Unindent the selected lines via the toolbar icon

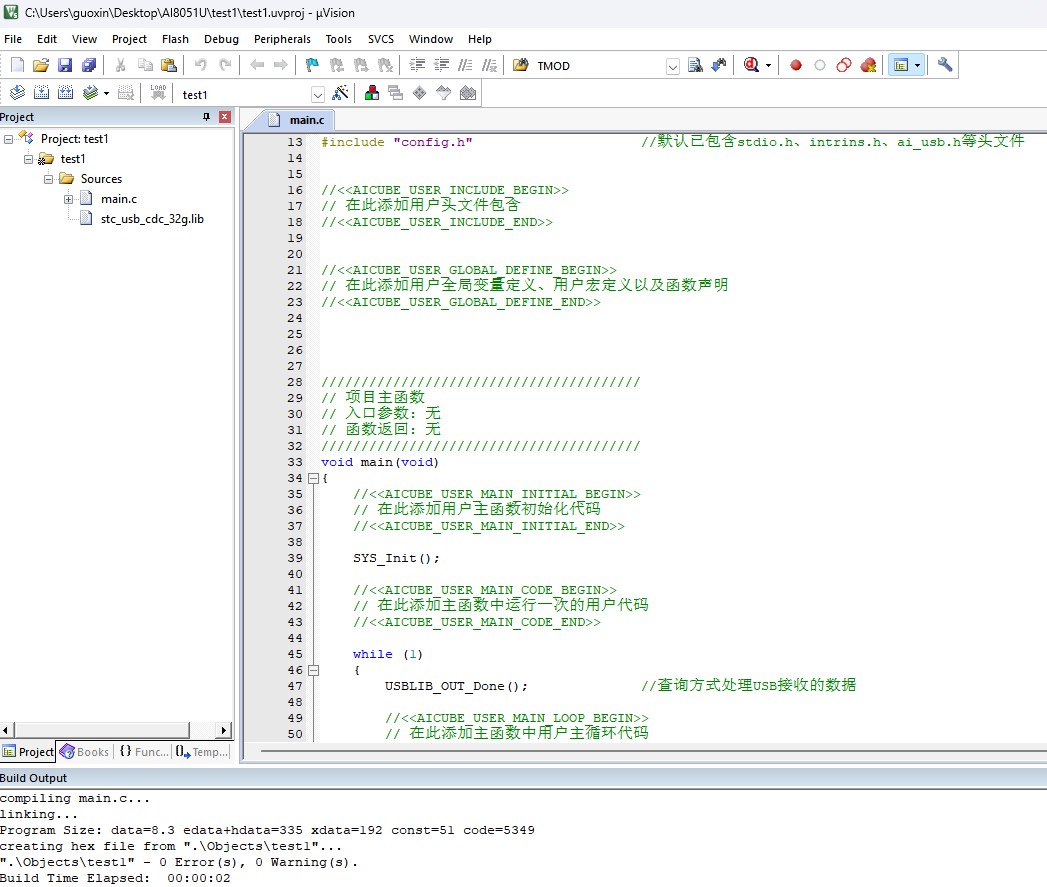(x=441, y=65)
